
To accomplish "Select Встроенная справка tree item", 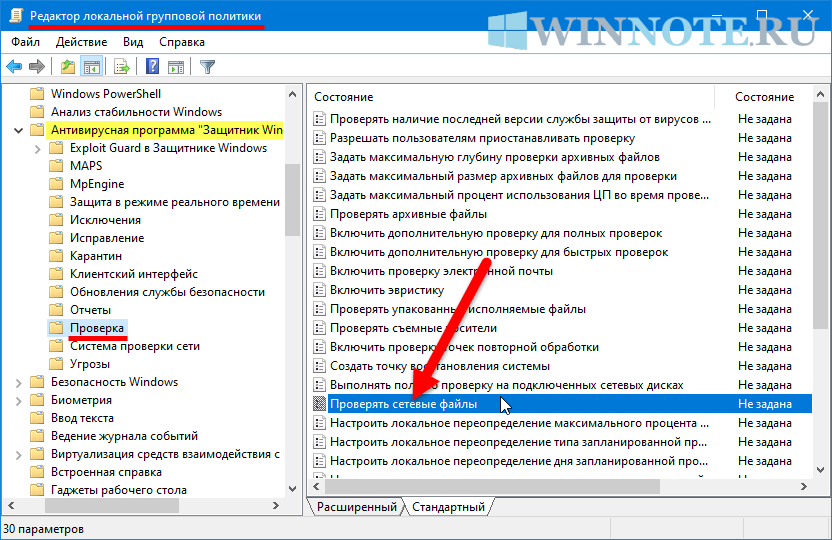I will 106,472.
